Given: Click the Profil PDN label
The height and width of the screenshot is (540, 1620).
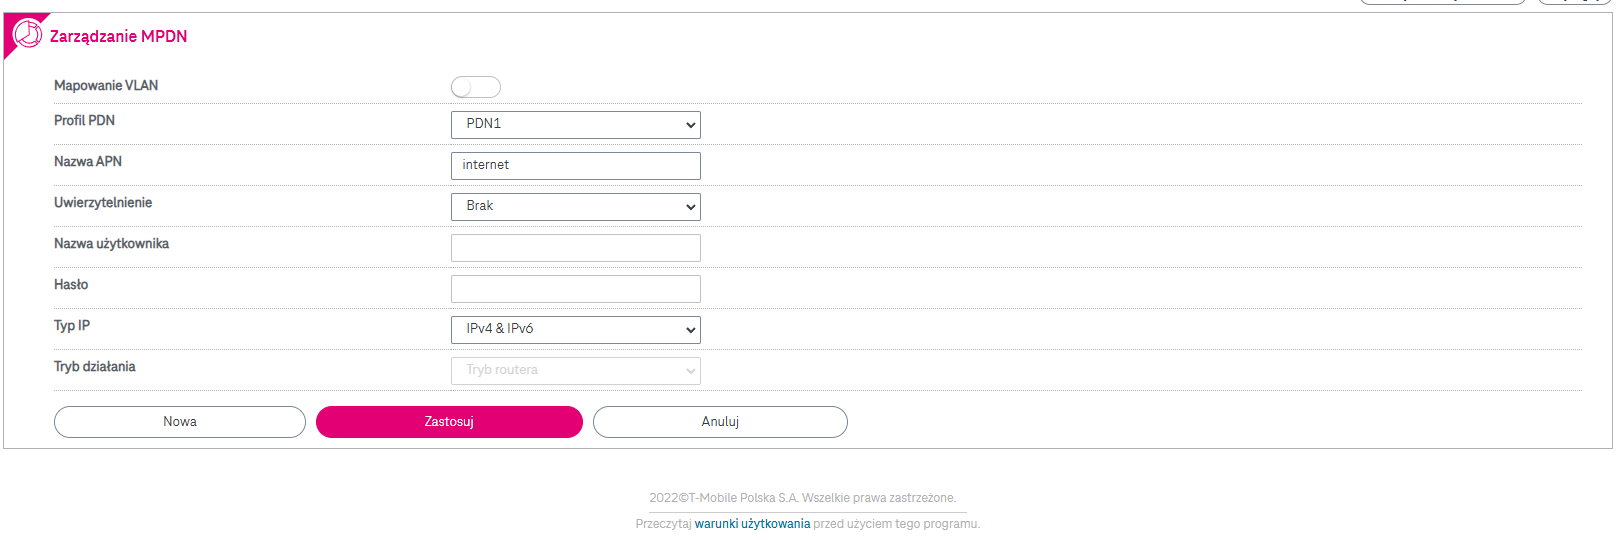Looking at the screenshot, I should [x=84, y=121].
